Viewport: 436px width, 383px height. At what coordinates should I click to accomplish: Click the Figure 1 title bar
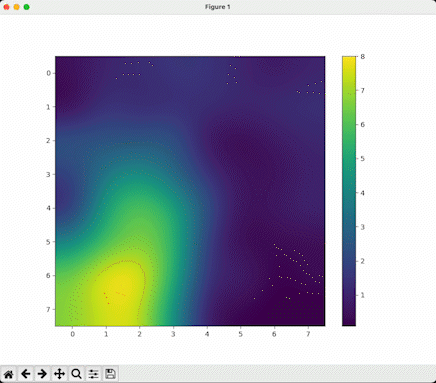point(218,7)
